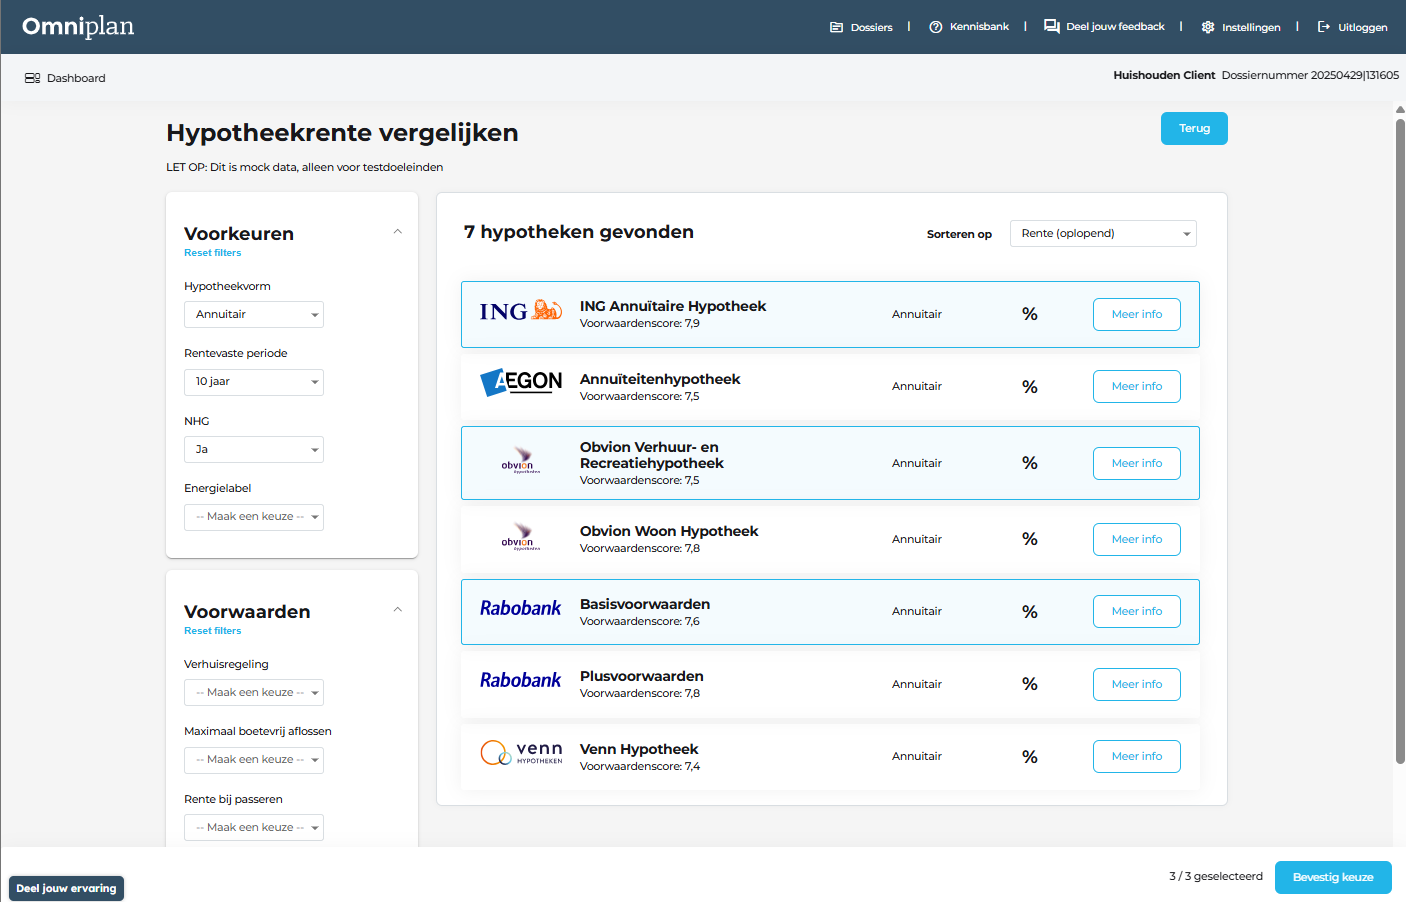Click the page vertical scrollbar thumb
The width and height of the screenshot is (1406, 902).
1400,440
